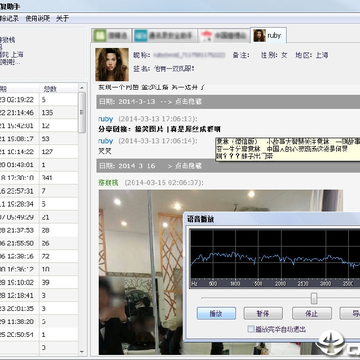The image size is (360, 360).
Task: Select row with total 341
Action: click(x=39, y=178)
